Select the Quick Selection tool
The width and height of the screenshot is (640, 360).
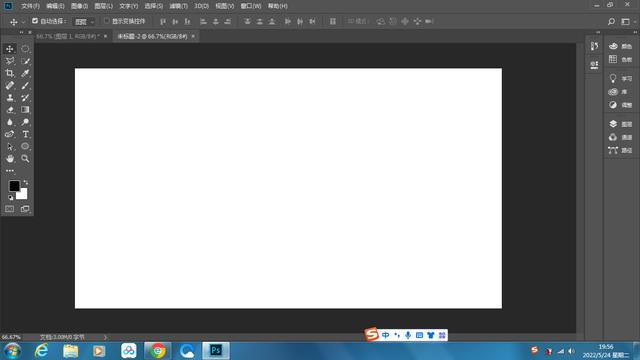[25, 61]
